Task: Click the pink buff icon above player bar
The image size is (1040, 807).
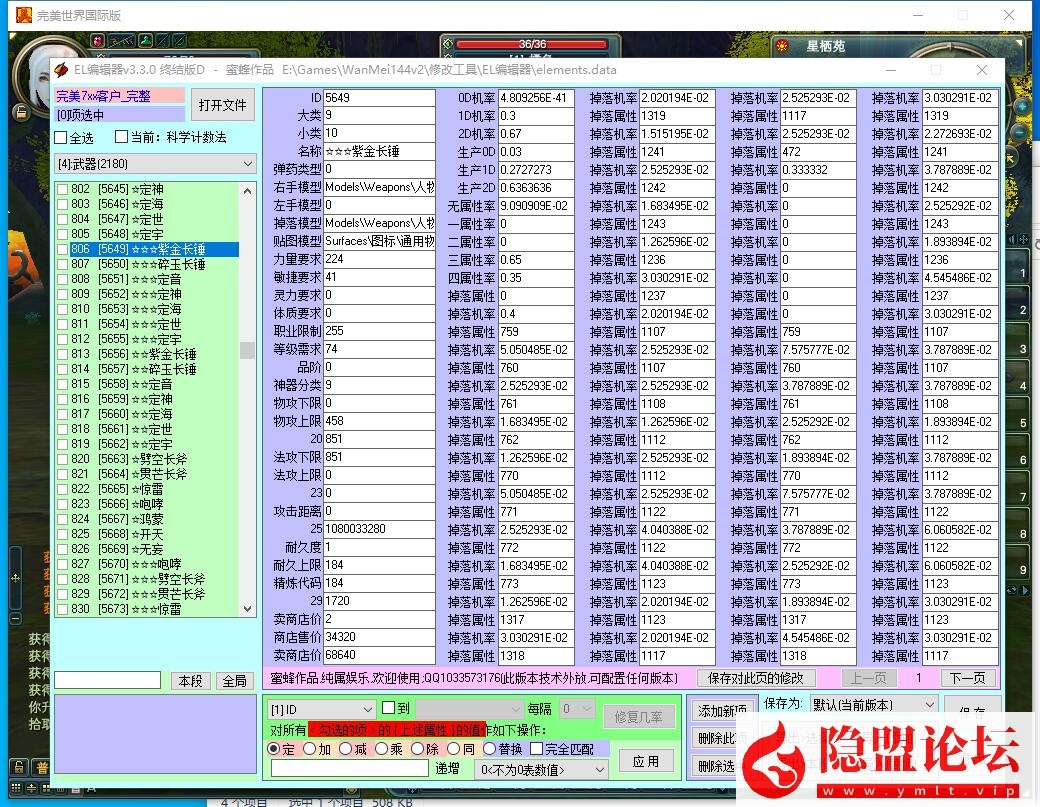Action: tap(97, 41)
